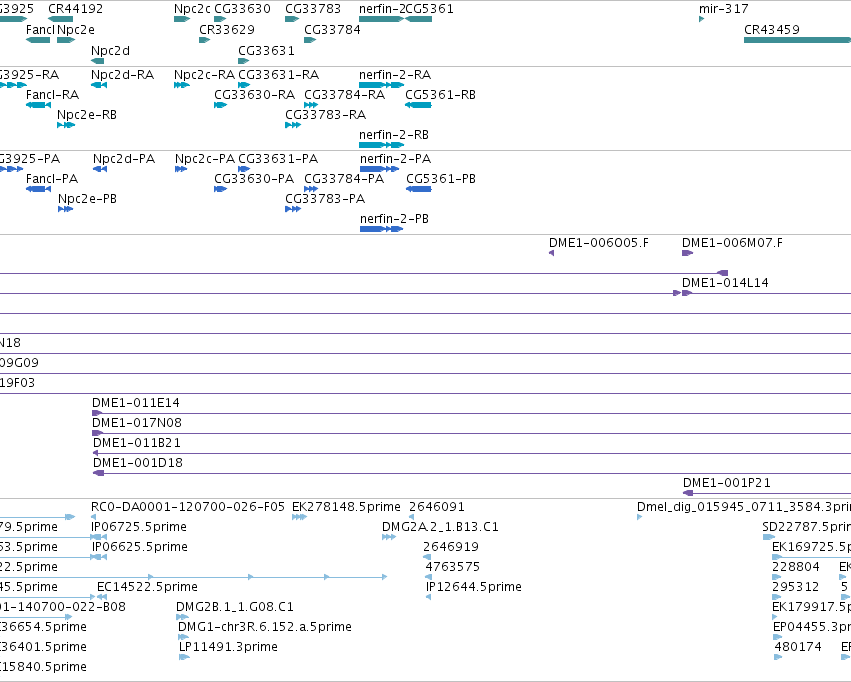
Task: Select the DMG2A.2_1.B13.C1 EST label
Action: 440,526
